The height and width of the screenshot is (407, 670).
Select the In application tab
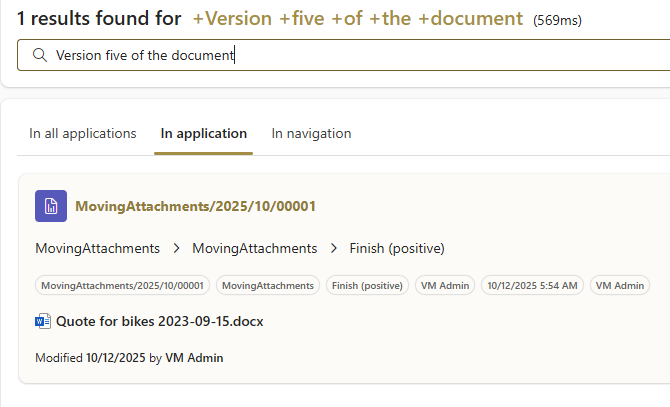[203, 133]
